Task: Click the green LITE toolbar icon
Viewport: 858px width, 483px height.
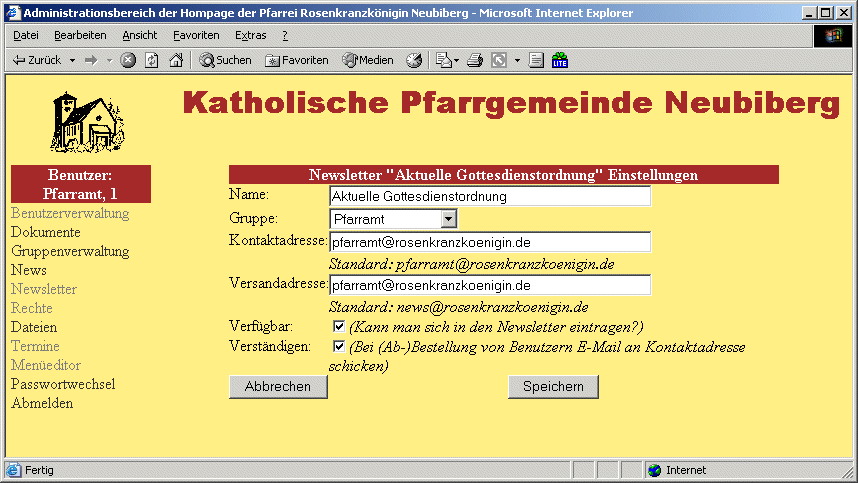Action: 560,60
